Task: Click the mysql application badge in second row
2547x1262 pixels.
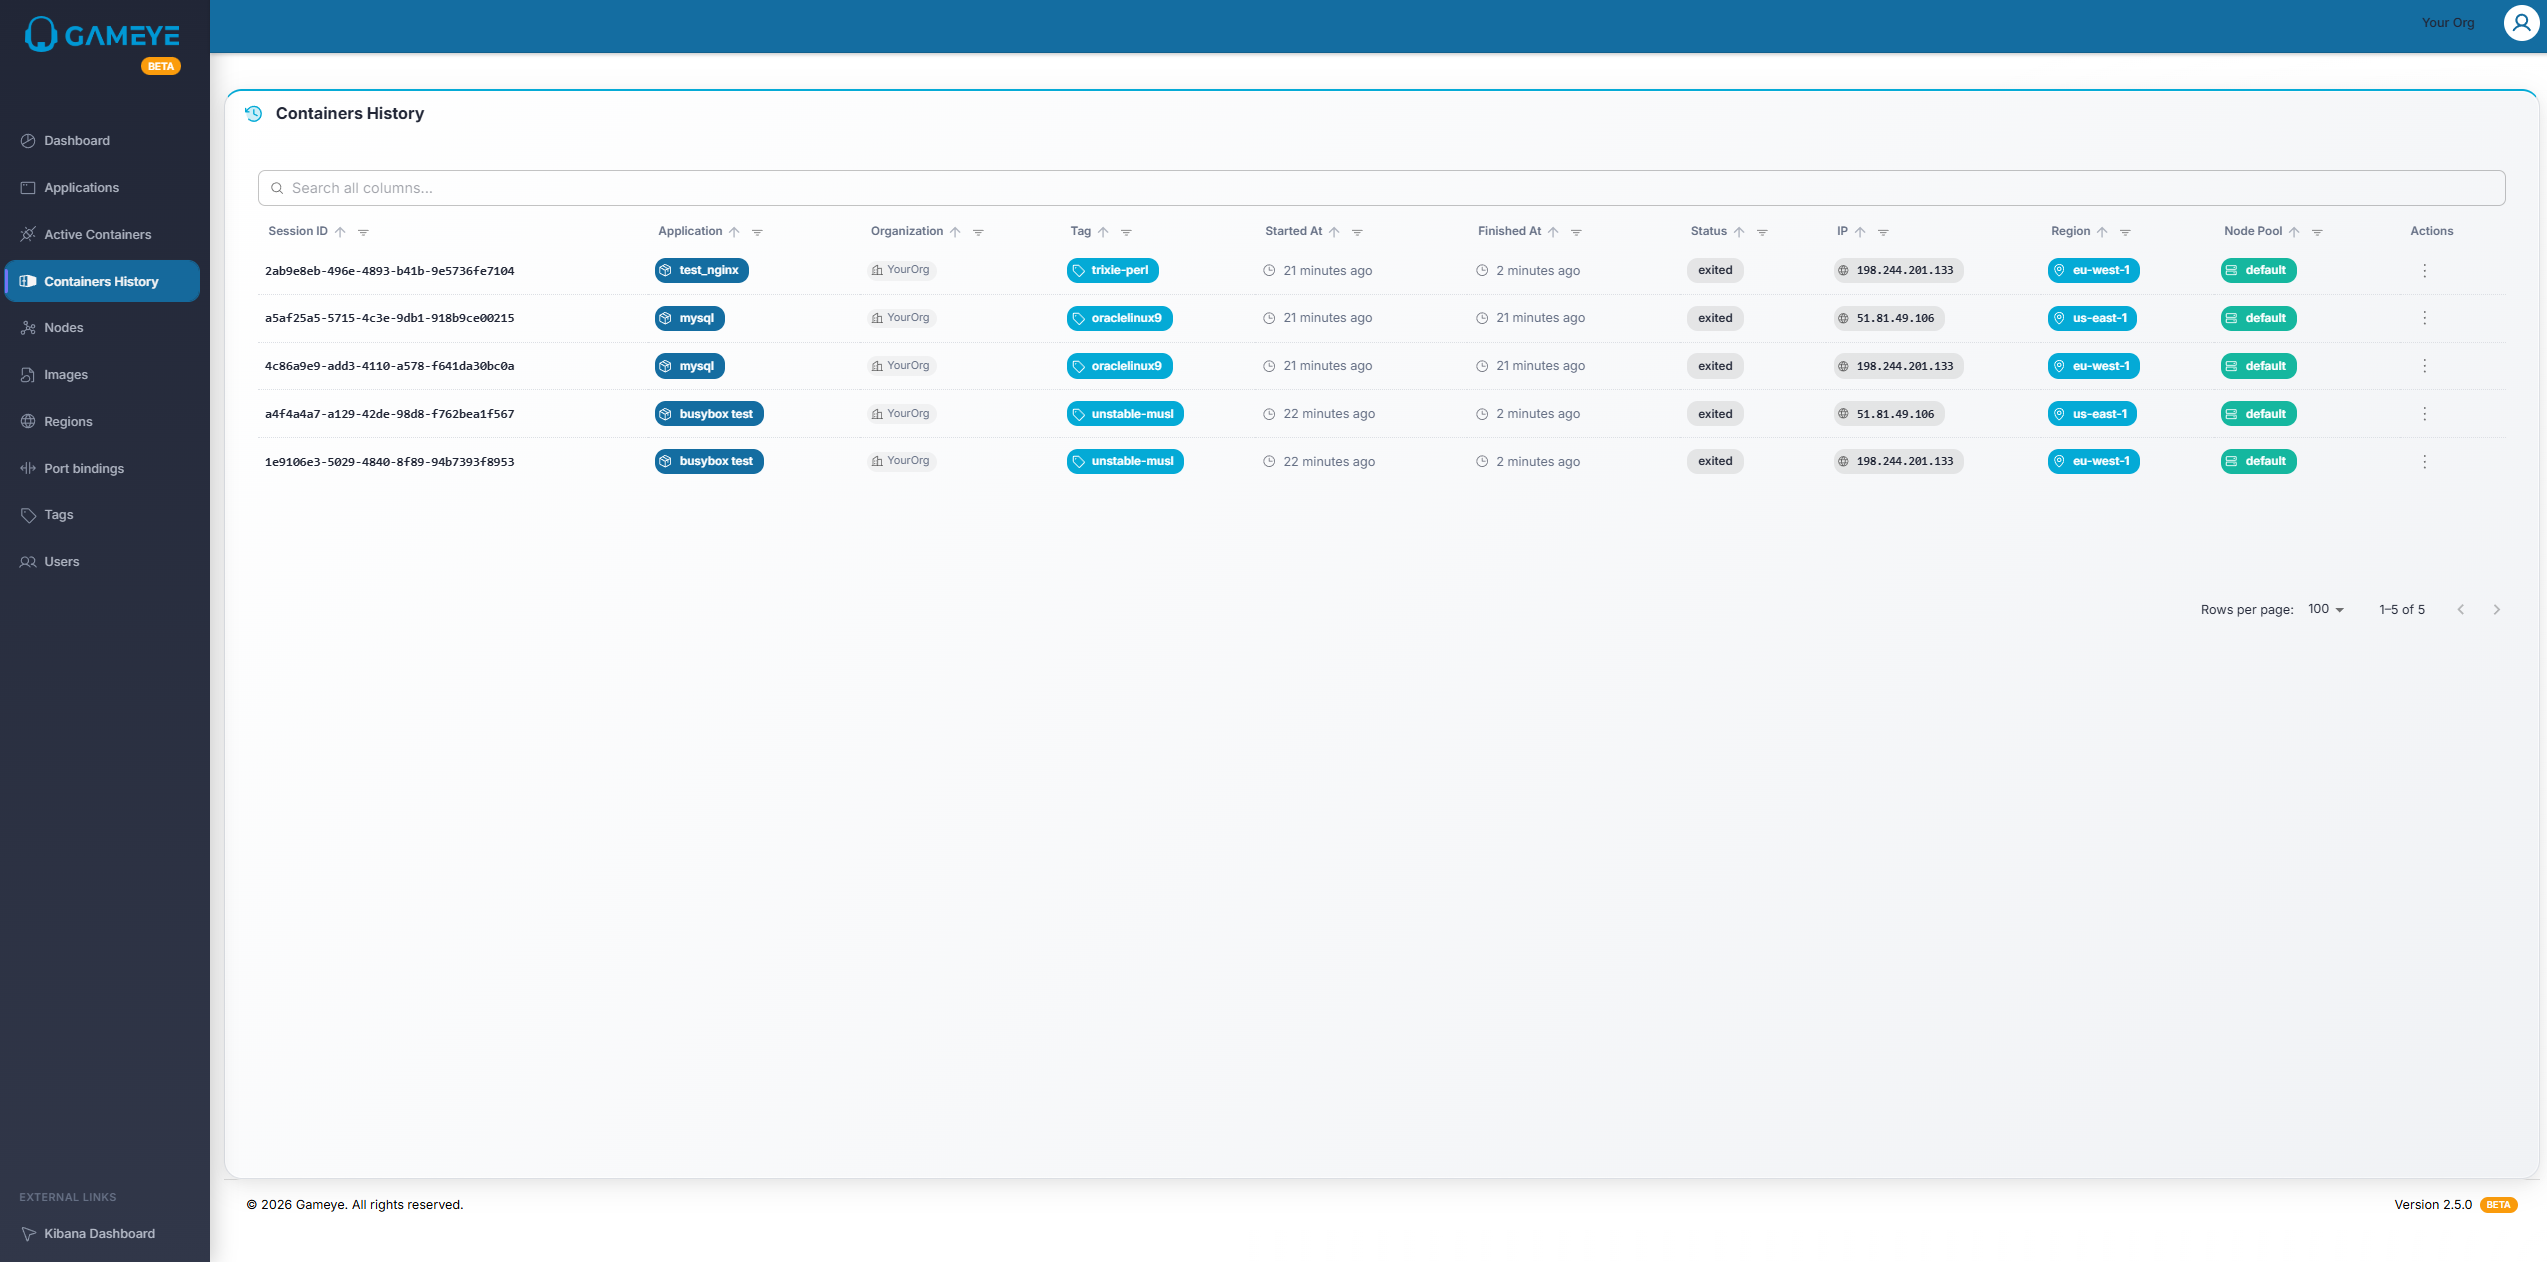Action: coord(689,319)
